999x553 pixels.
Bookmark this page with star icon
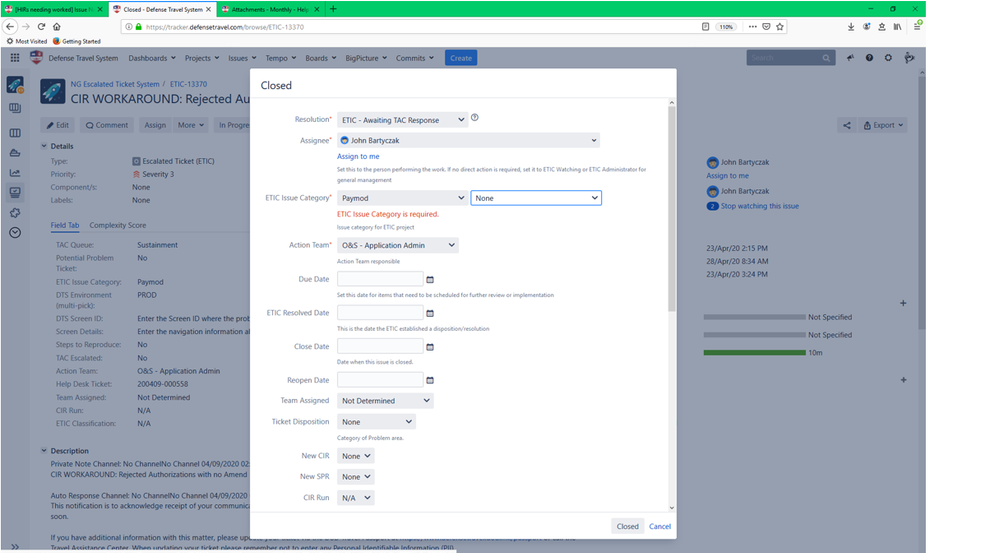click(x=780, y=27)
